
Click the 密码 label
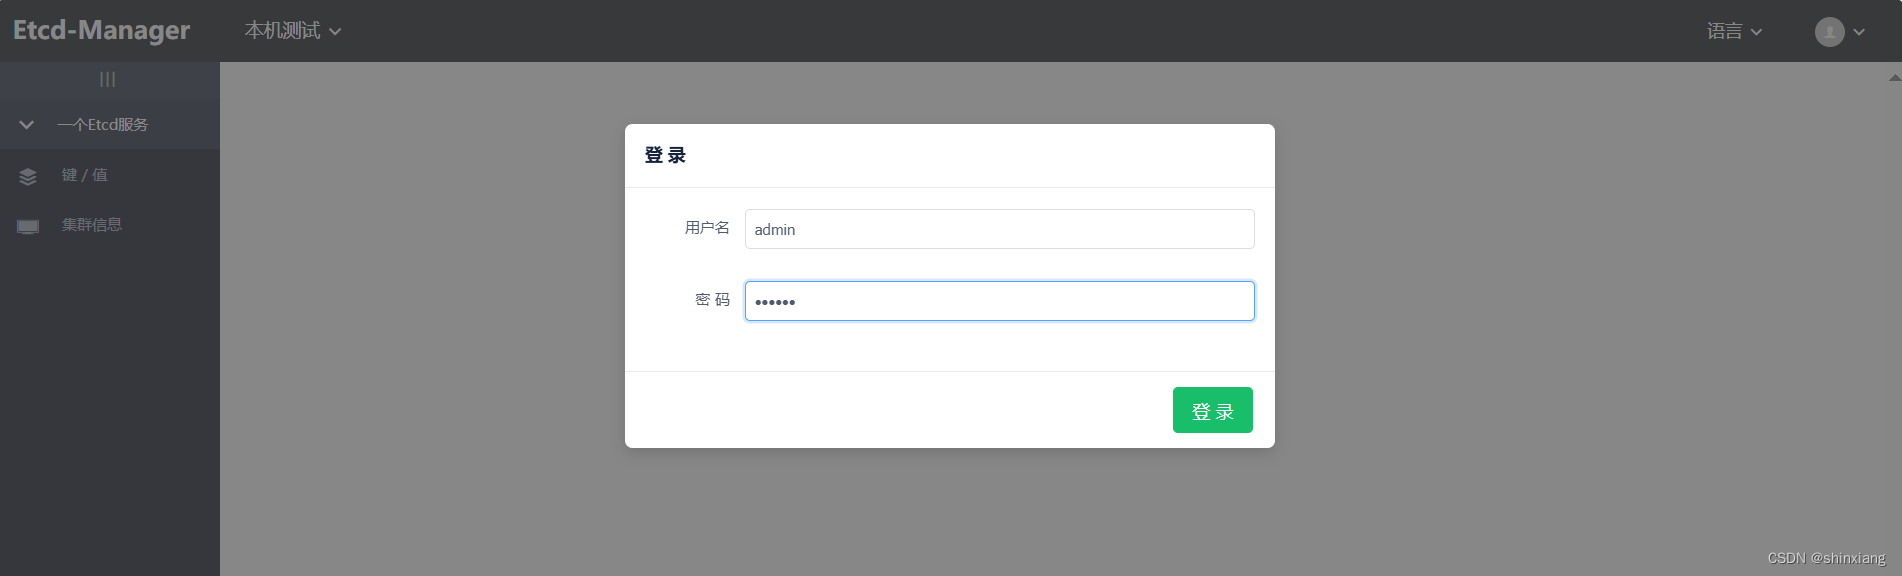tap(713, 300)
